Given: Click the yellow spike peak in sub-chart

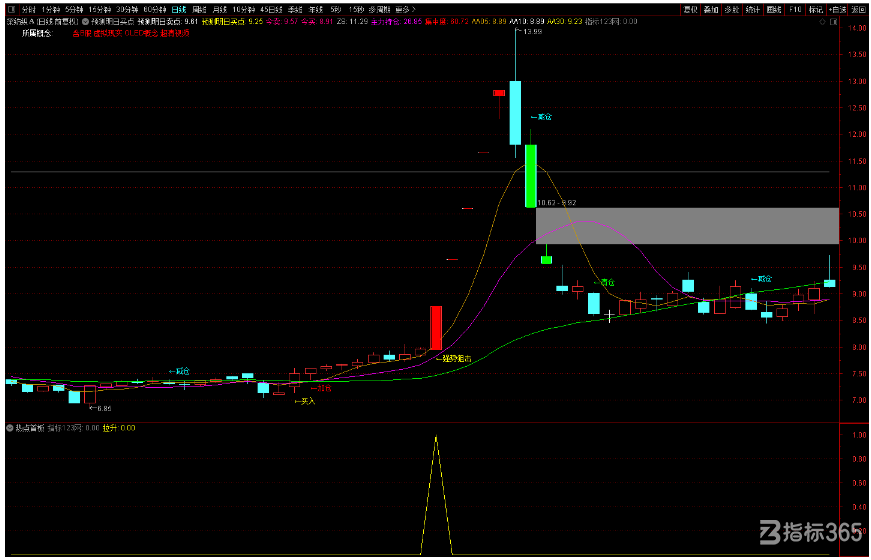Looking at the screenshot, I should point(436,437).
